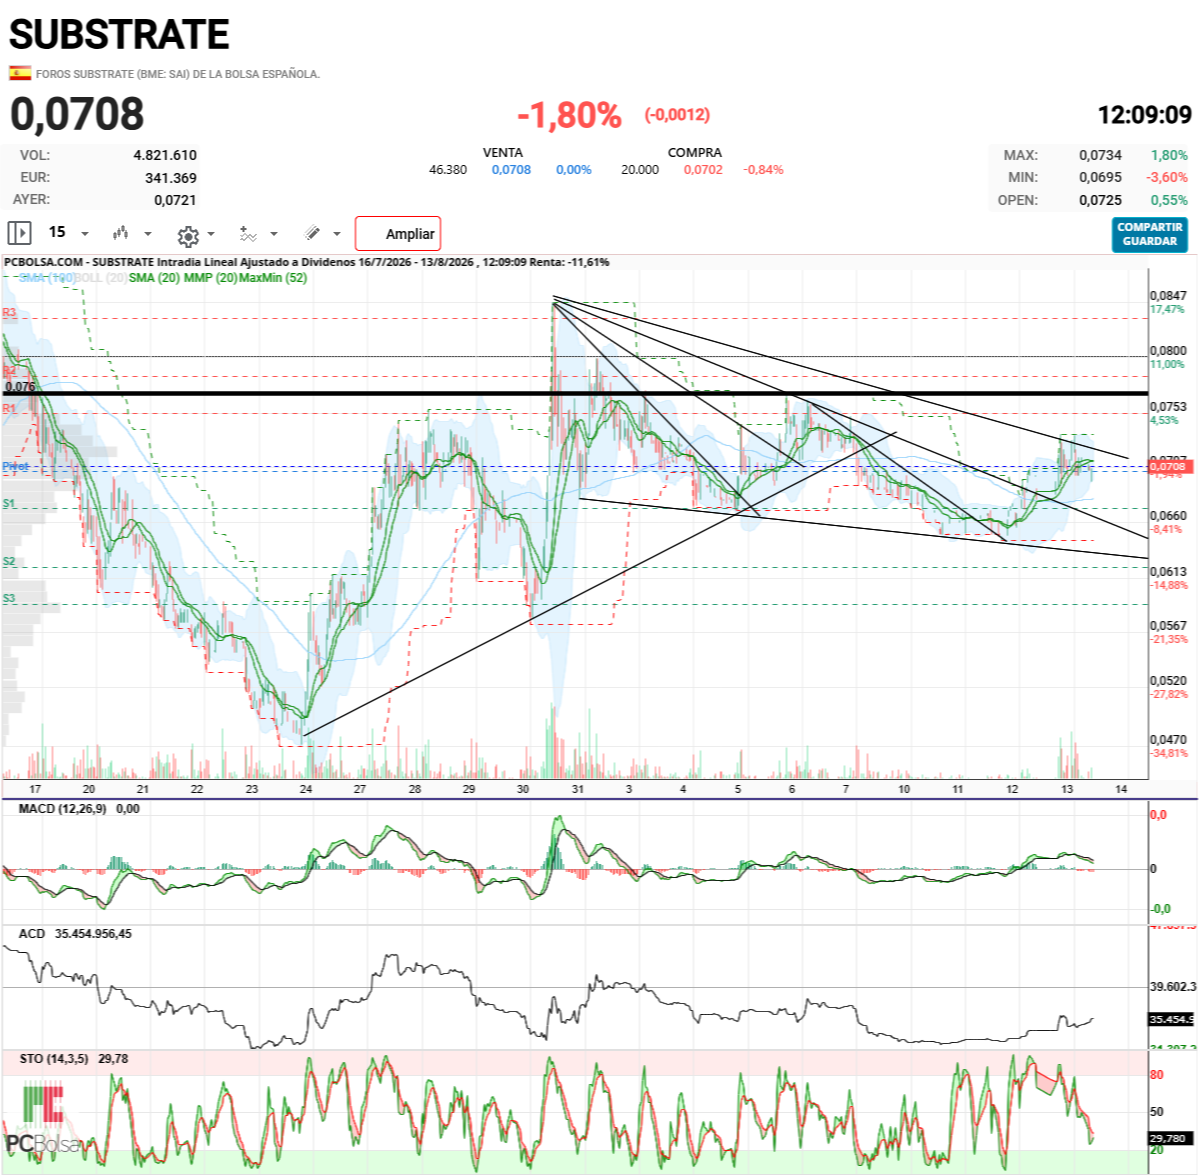Click the -1,80% change percentage
Image resolution: width=1200 pixels, height=1175 pixels.
(569, 115)
